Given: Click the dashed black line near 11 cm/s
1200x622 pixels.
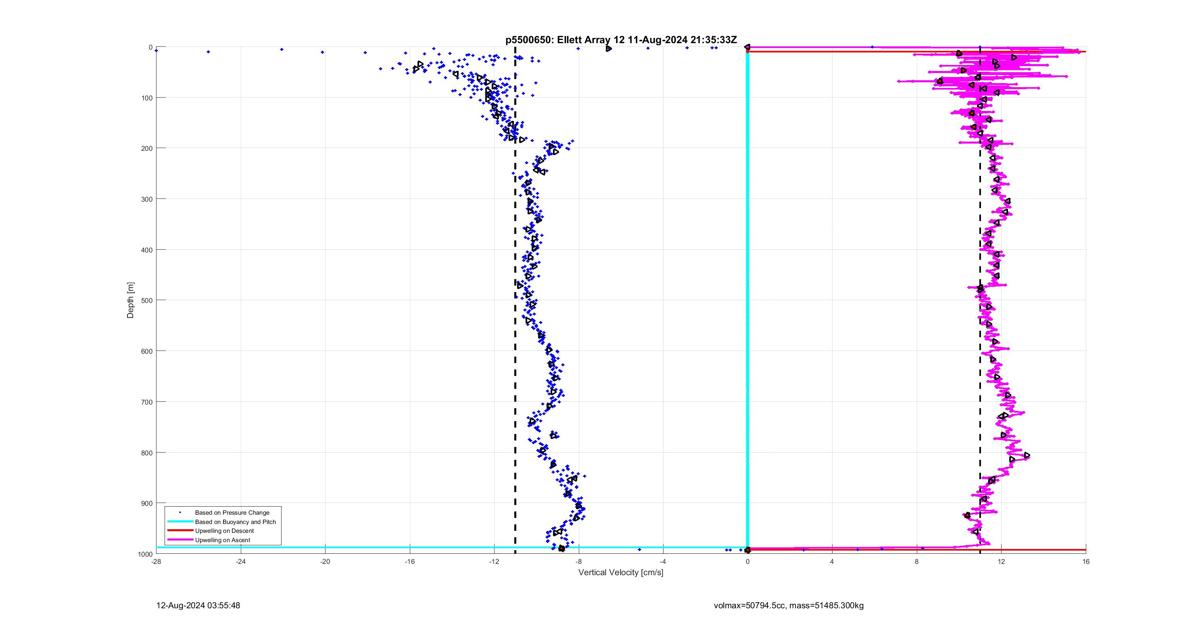Looking at the screenshot, I should [x=980, y=300].
